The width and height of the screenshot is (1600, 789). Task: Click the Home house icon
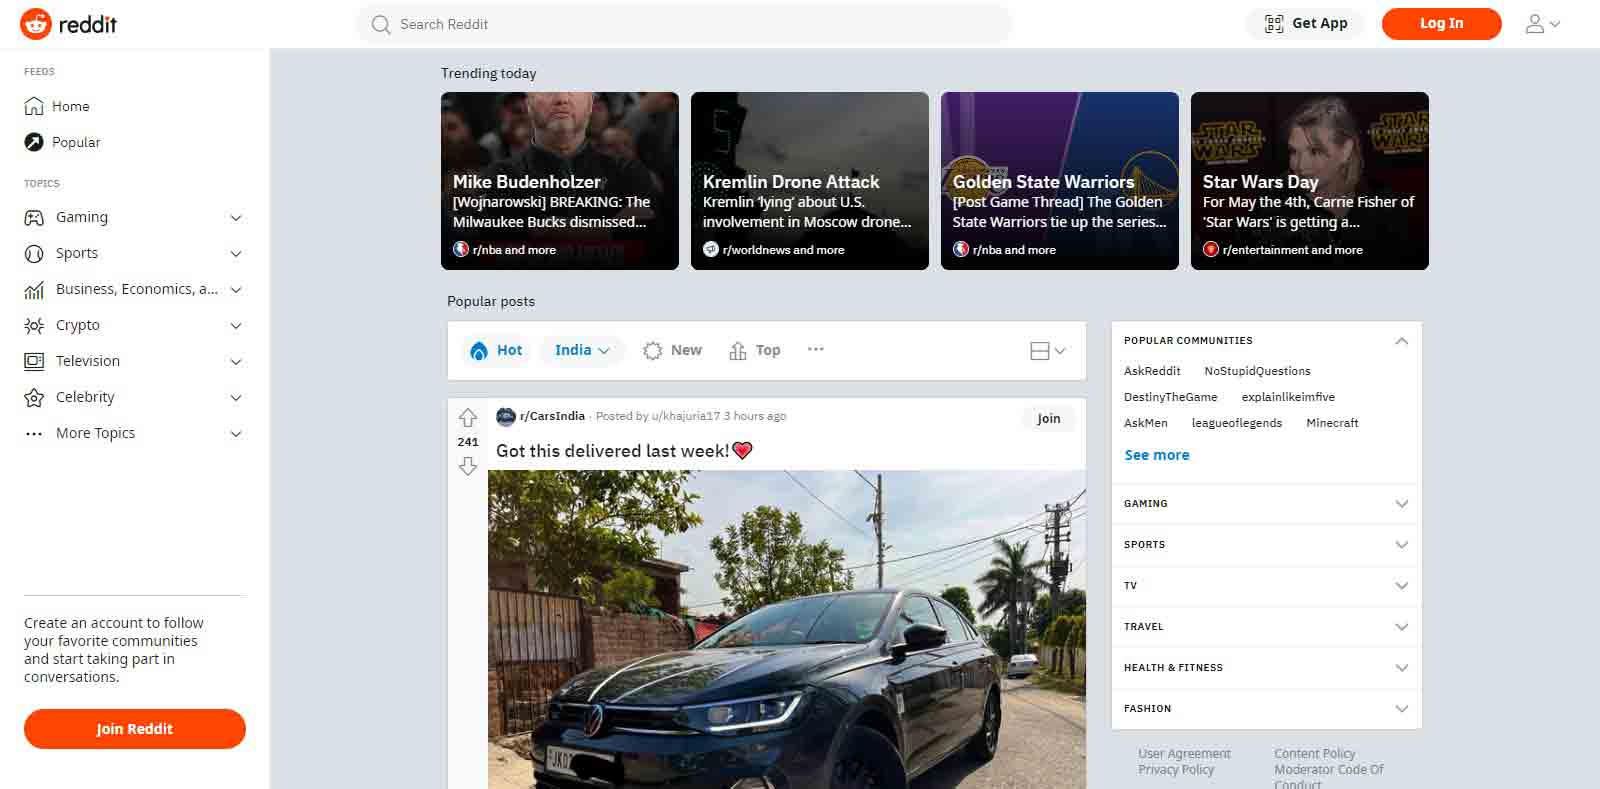[x=34, y=106]
